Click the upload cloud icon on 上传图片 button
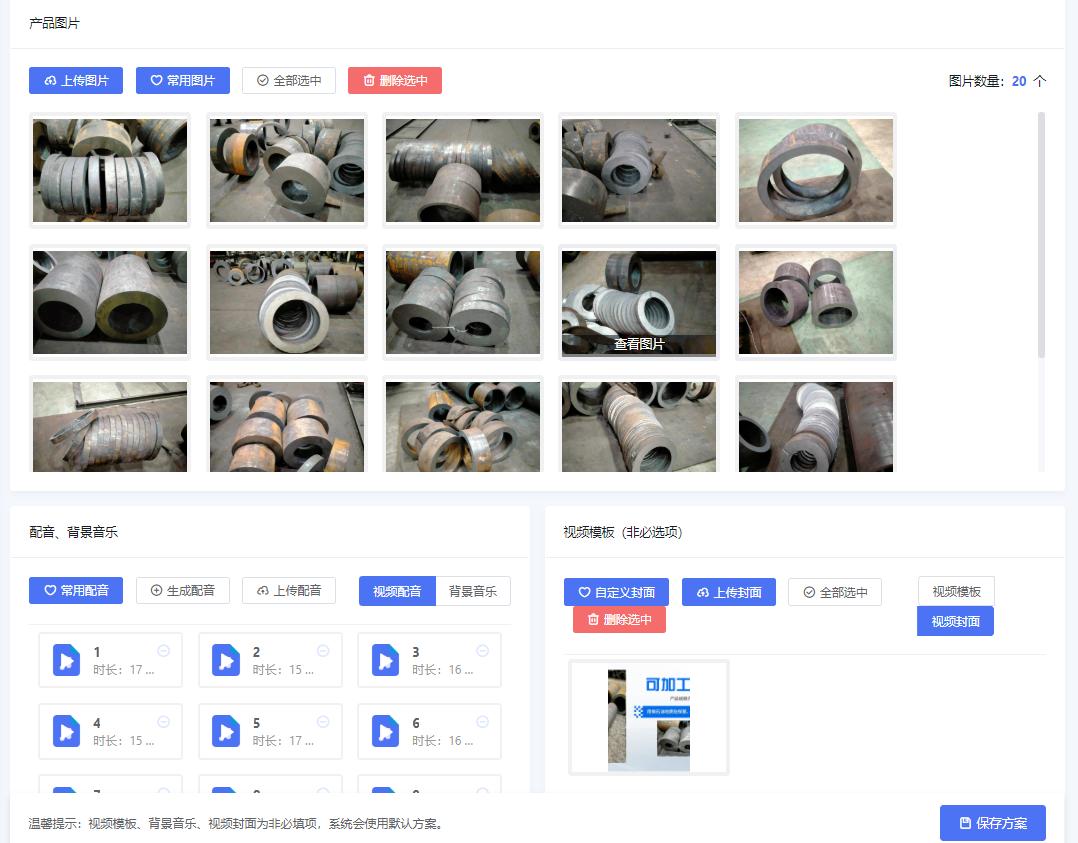 pos(48,80)
